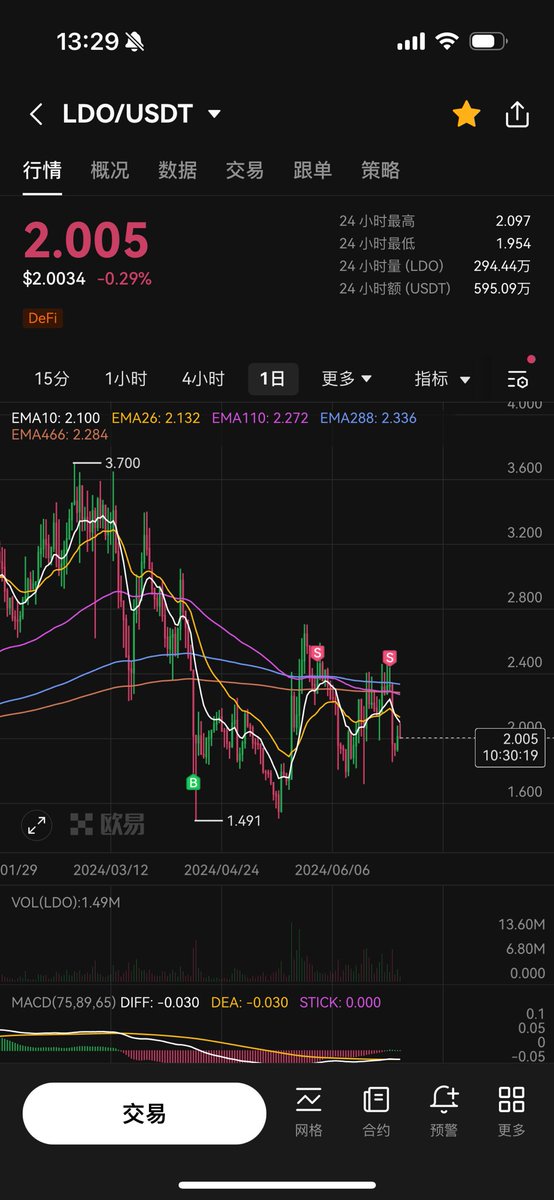Tap the $2.0034 USD price
This screenshot has height=1200, width=554.
(x=55, y=279)
